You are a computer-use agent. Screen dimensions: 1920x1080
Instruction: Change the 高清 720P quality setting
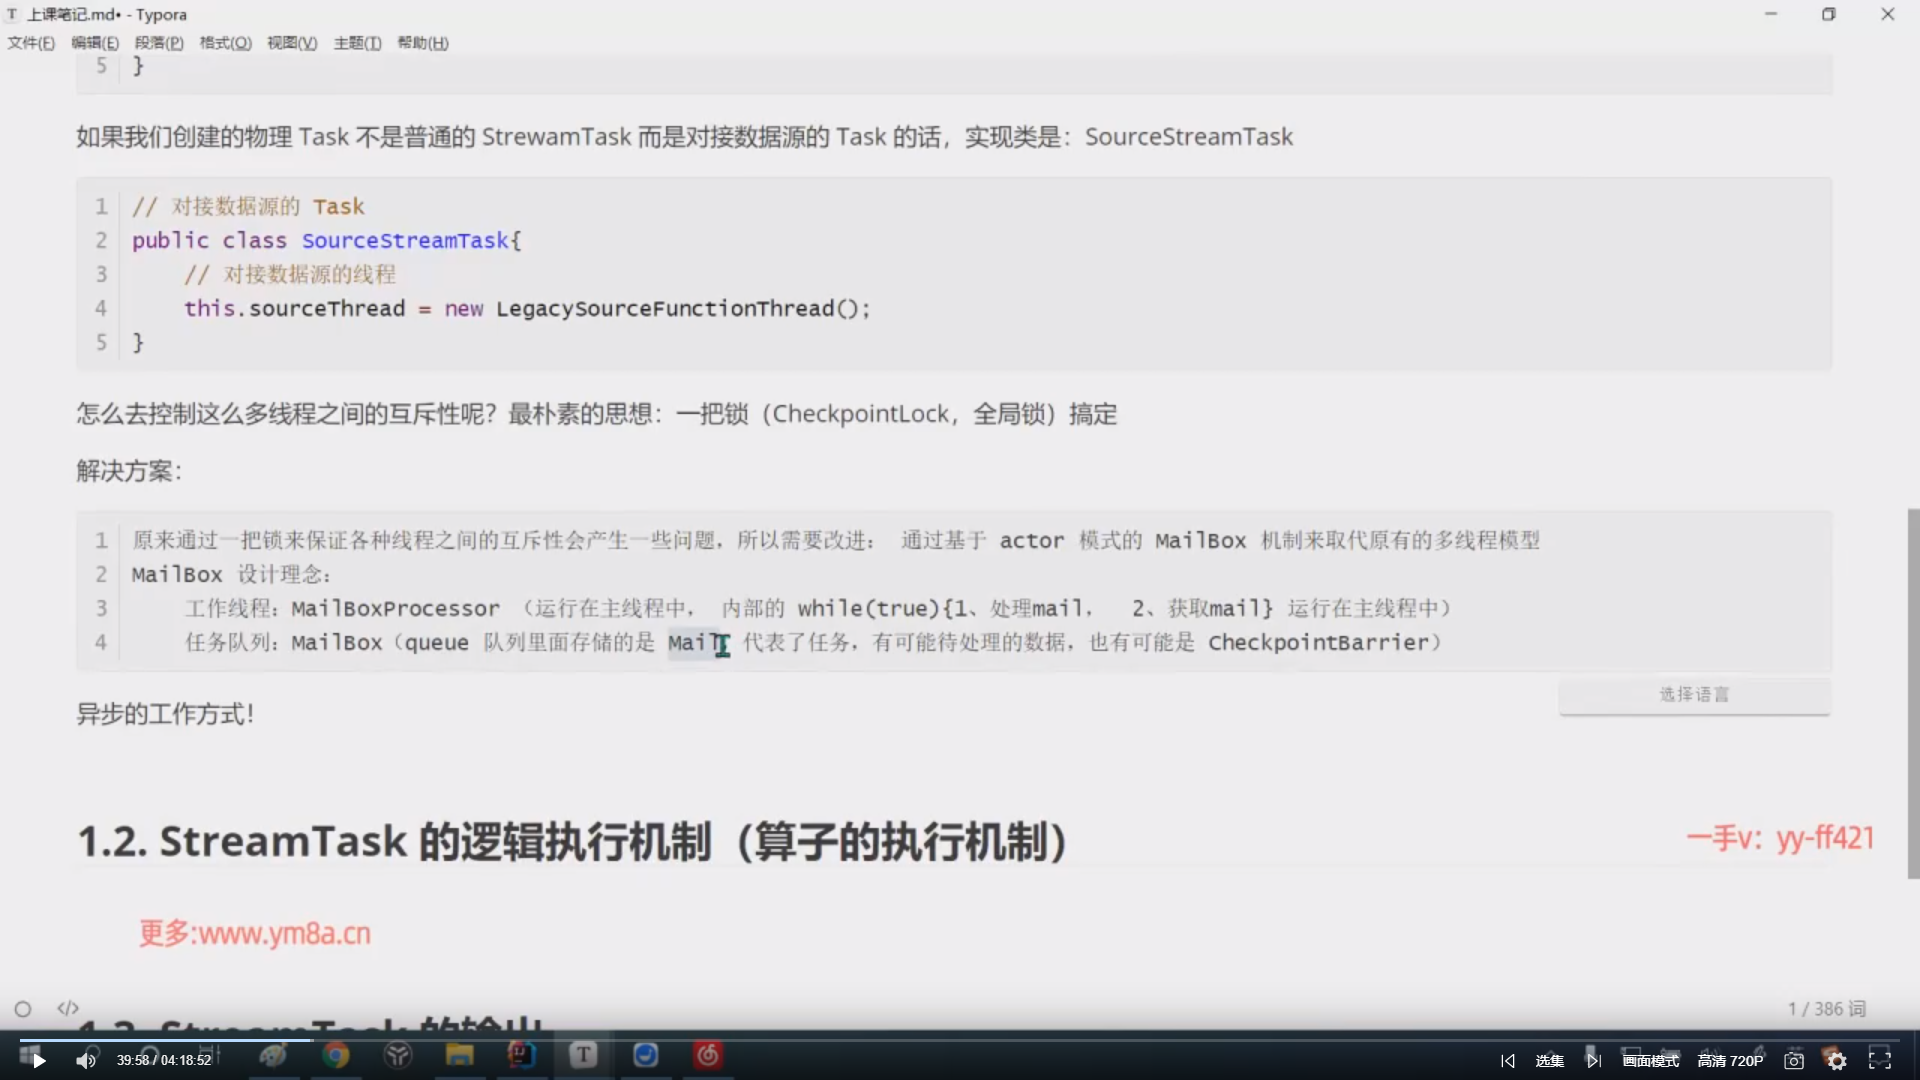[1730, 1061]
